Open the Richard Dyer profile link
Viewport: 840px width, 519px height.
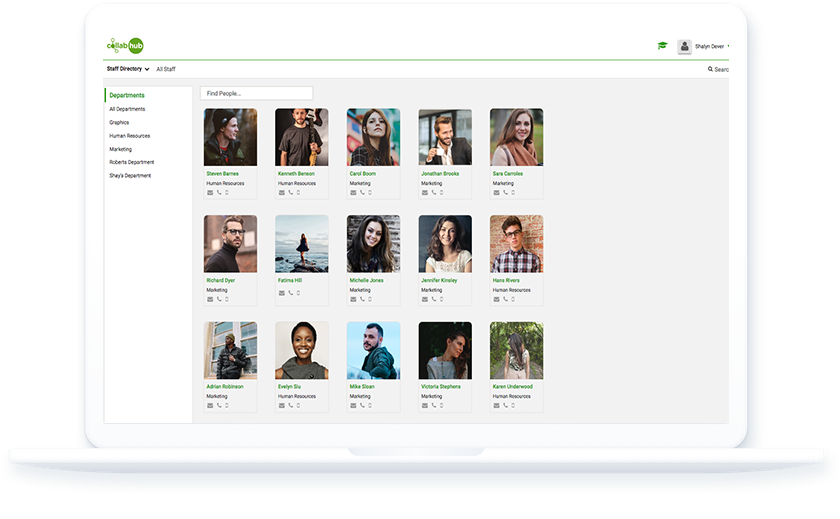tap(221, 281)
